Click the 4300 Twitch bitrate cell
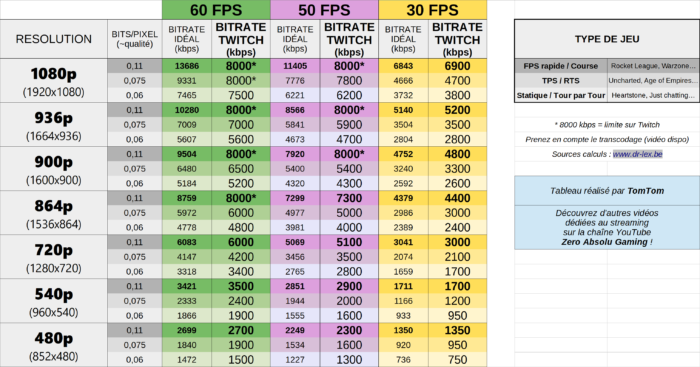Screen dimensions: 700x367 point(349,184)
